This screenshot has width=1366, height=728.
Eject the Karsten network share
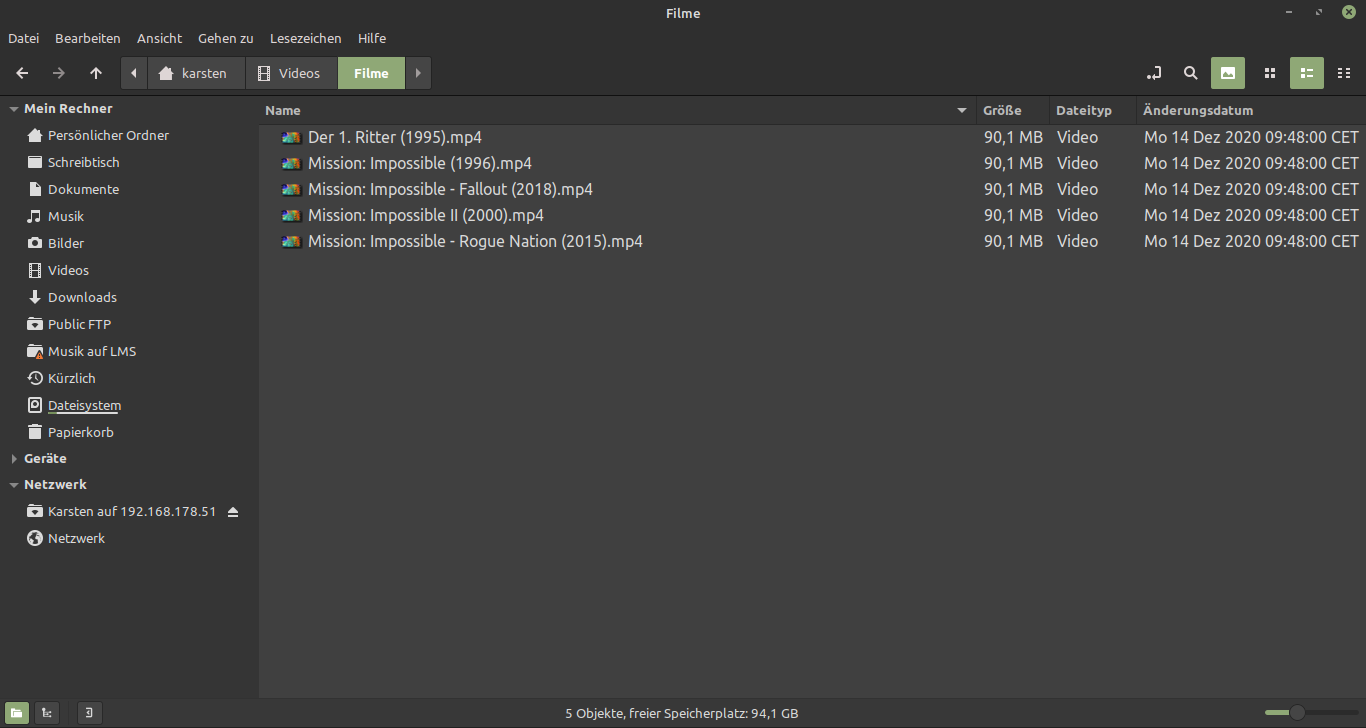[x=233, y=512]
